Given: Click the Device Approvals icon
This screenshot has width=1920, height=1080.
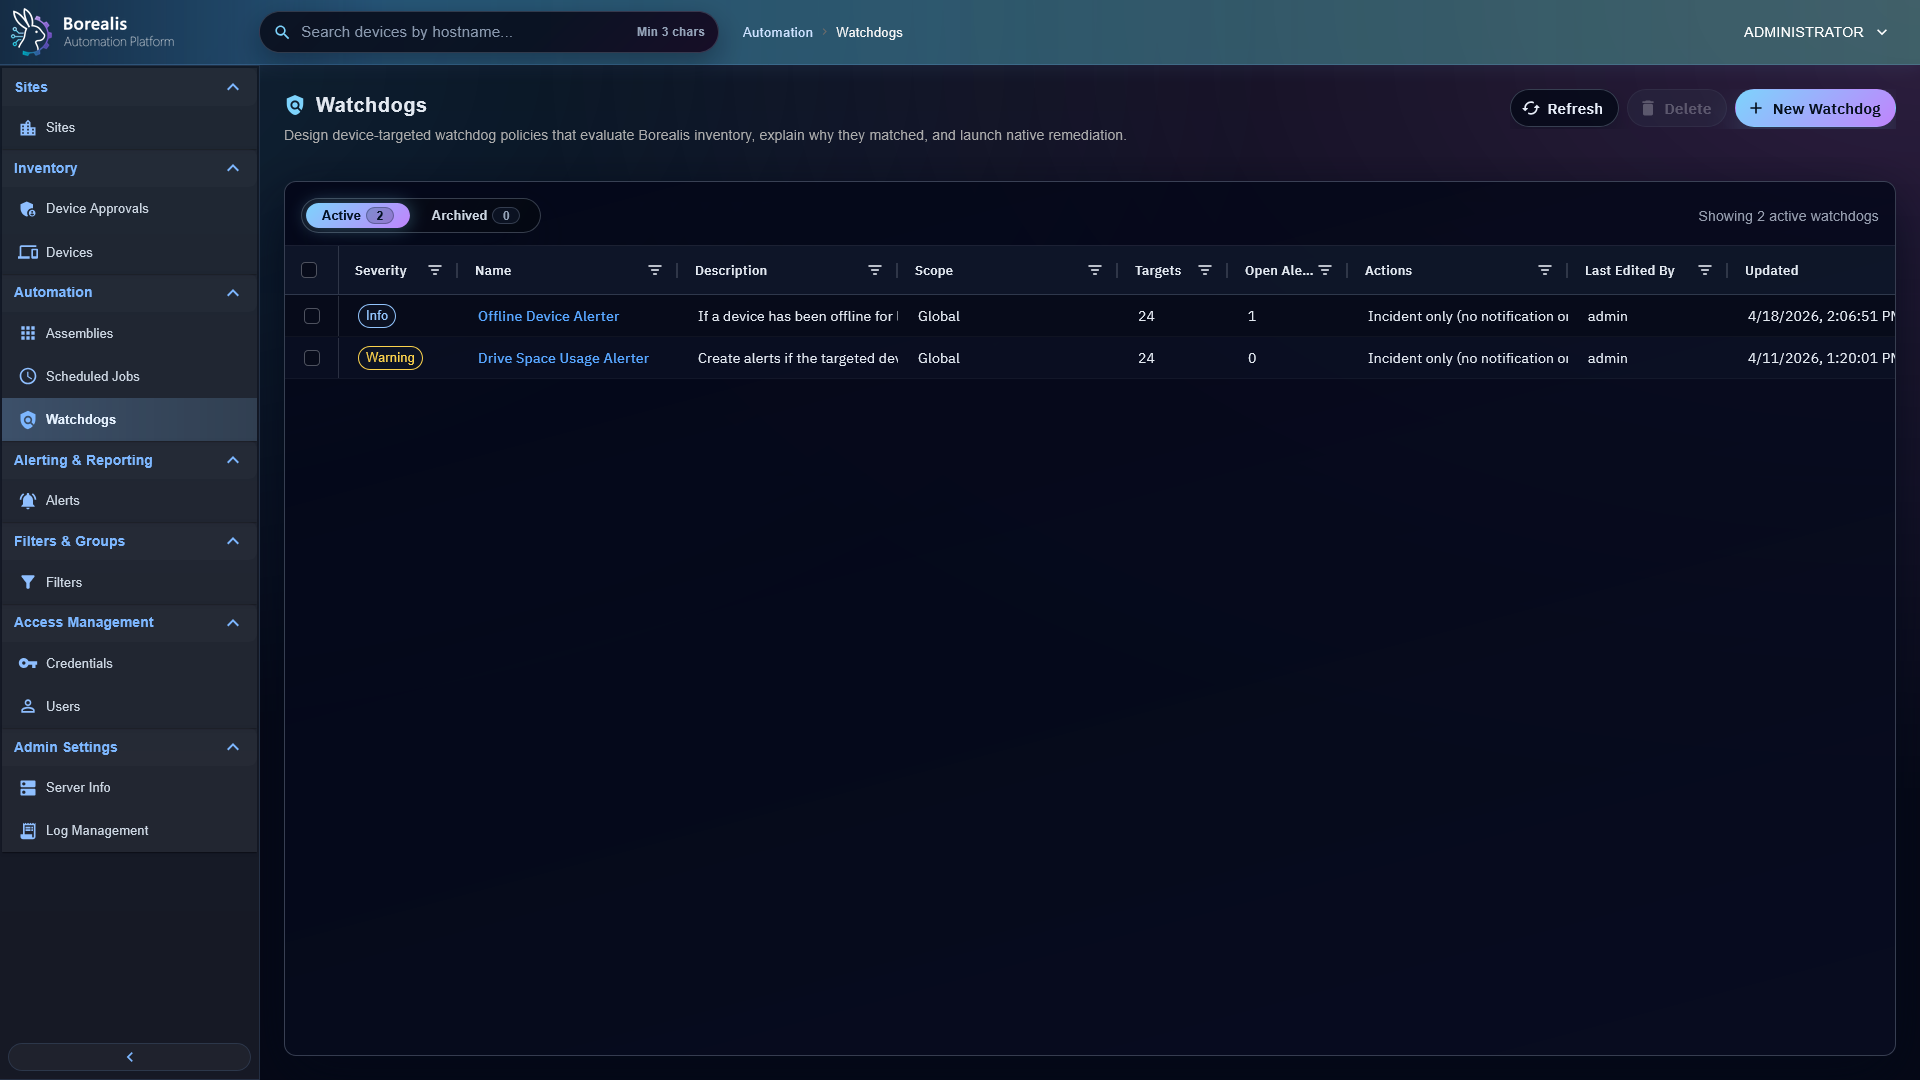Looking at the screenshot, I should coord(28,209).
